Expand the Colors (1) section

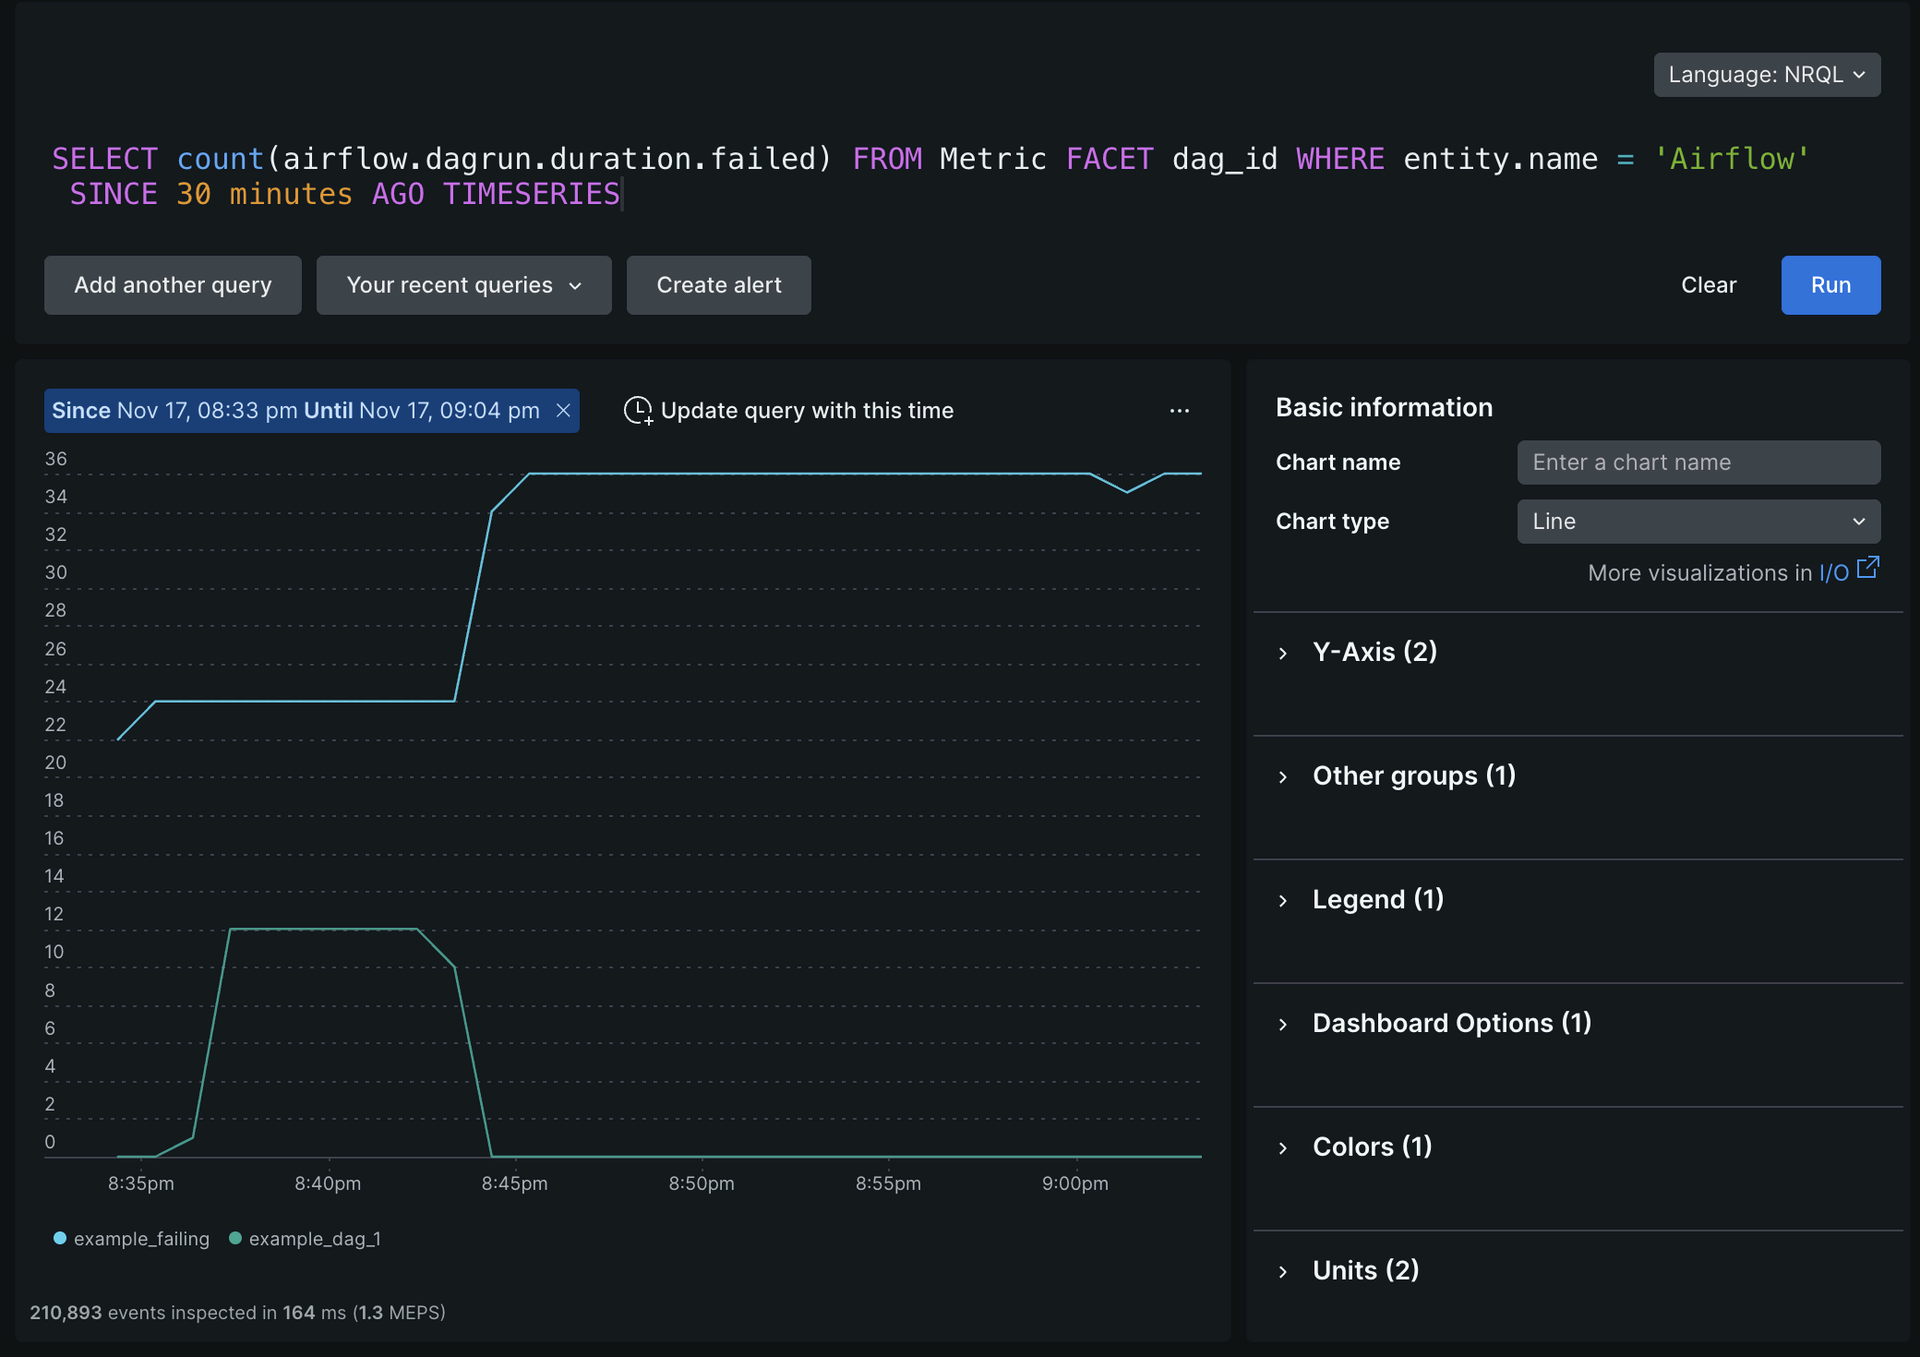[x=1370, y=1147]
